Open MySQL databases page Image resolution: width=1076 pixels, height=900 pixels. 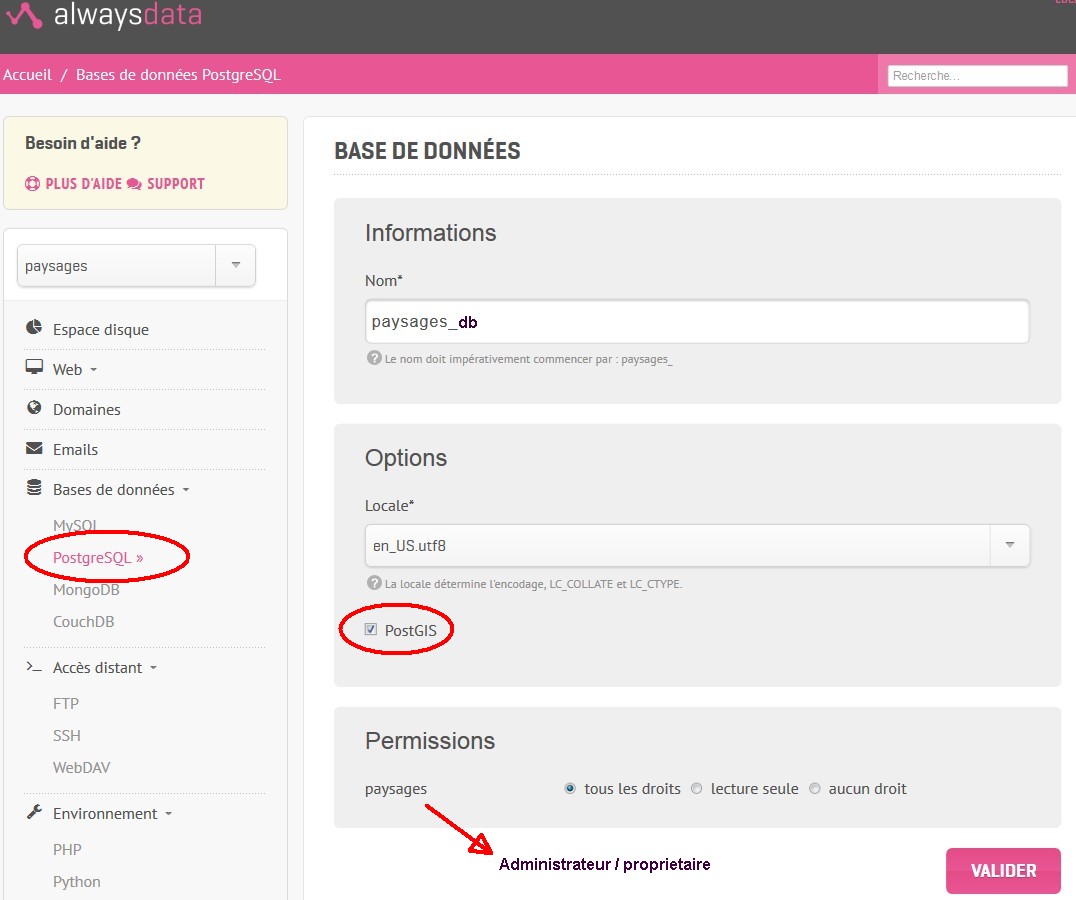(75, 525)
